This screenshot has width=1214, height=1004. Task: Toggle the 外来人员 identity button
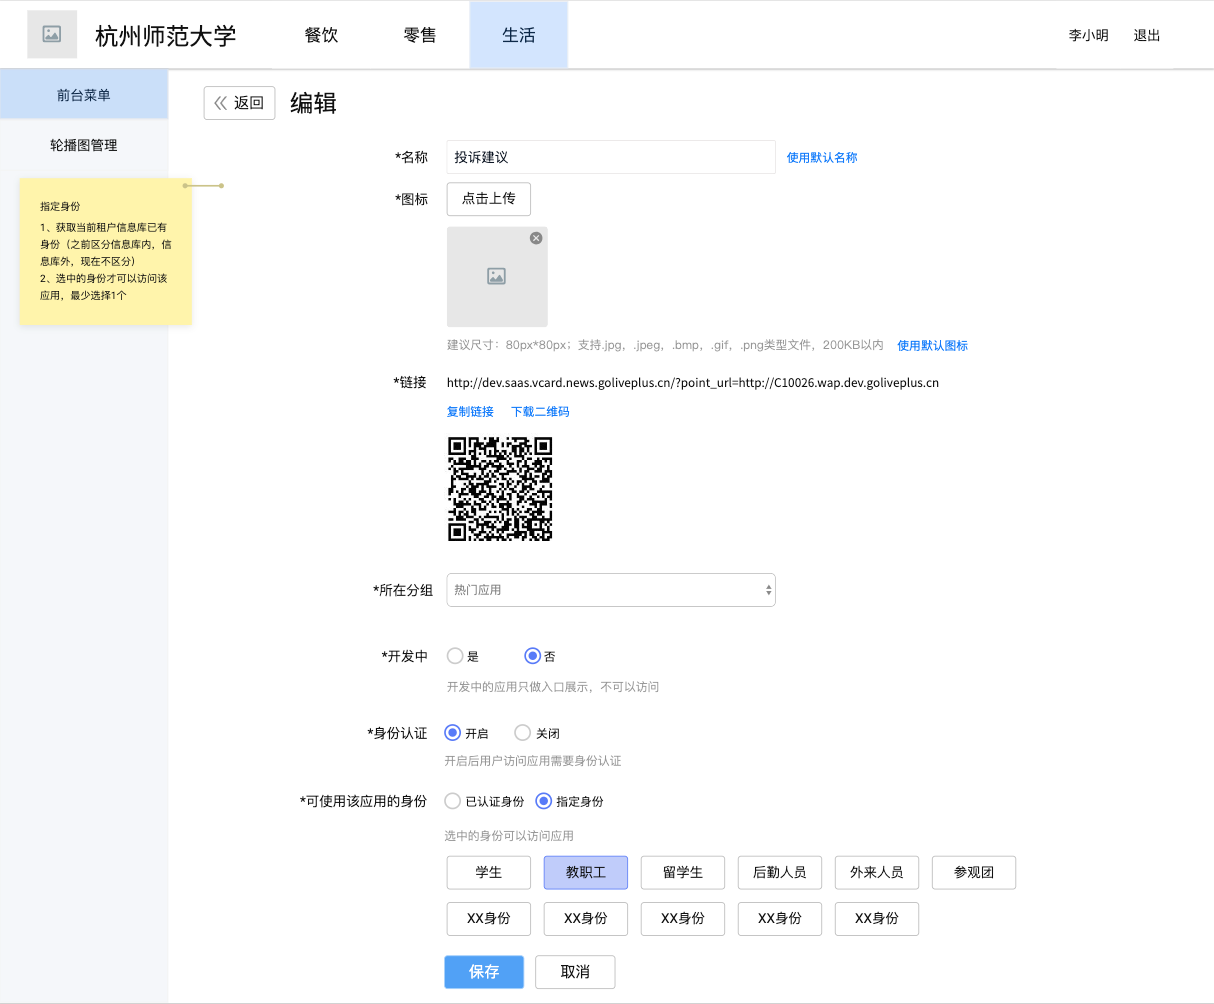(877, 873)
